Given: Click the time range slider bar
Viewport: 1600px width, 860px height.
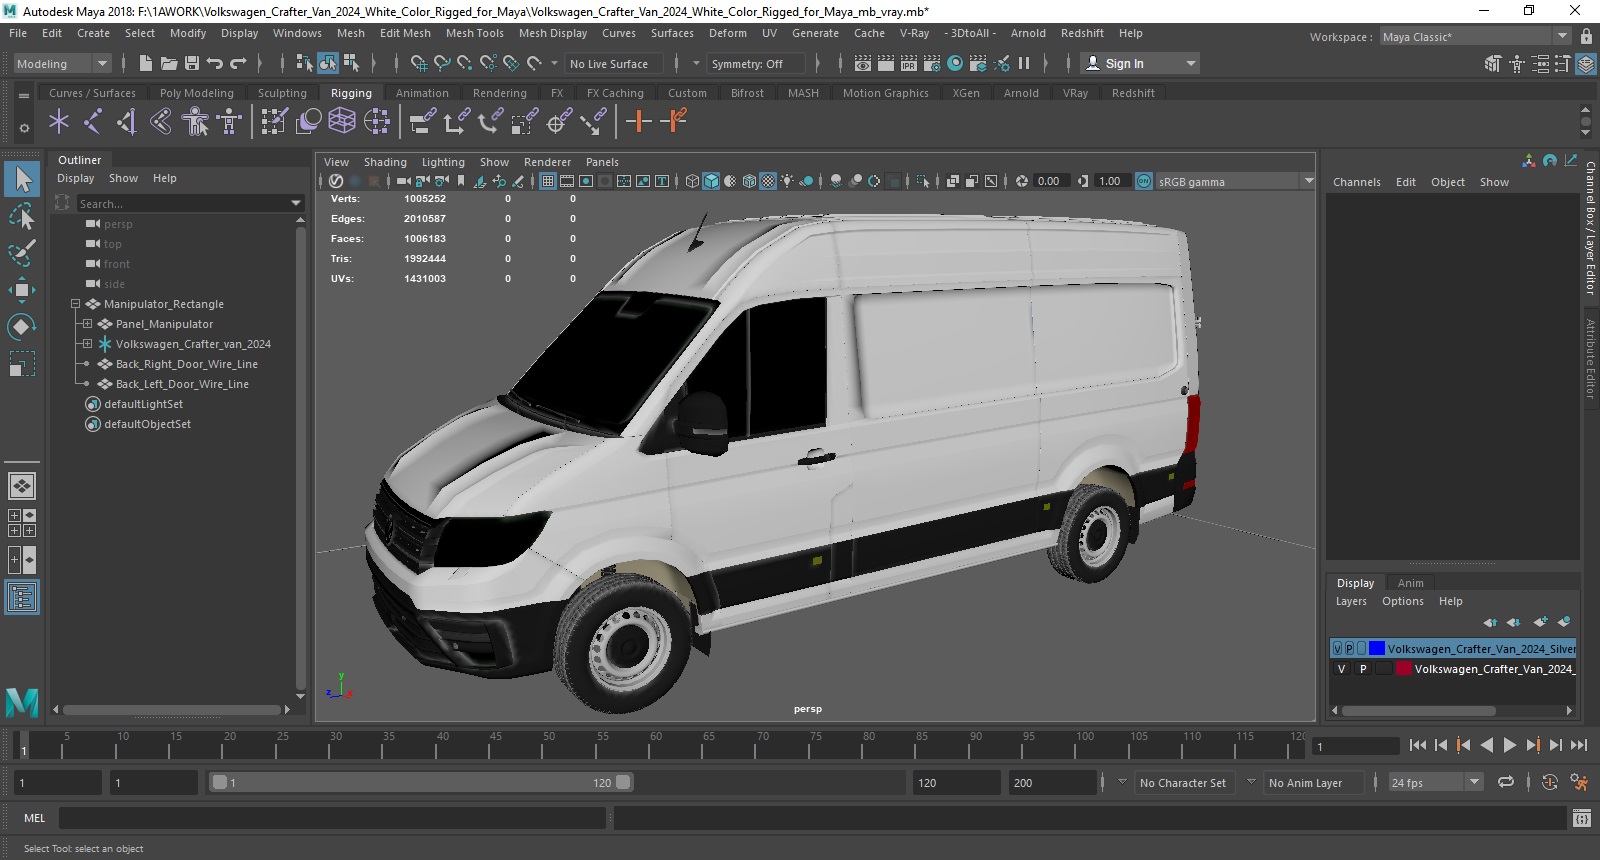Looking at the screenshot, I should coord(421,782).
